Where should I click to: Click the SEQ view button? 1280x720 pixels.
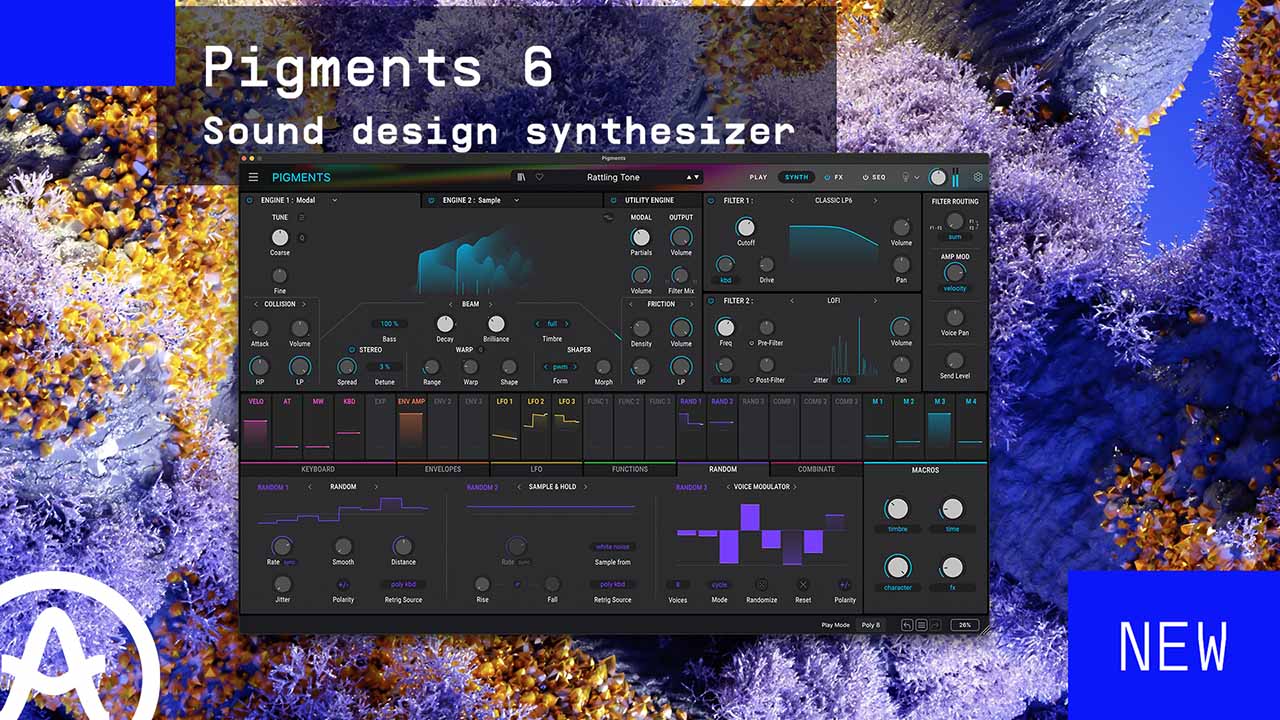(874, 177)
